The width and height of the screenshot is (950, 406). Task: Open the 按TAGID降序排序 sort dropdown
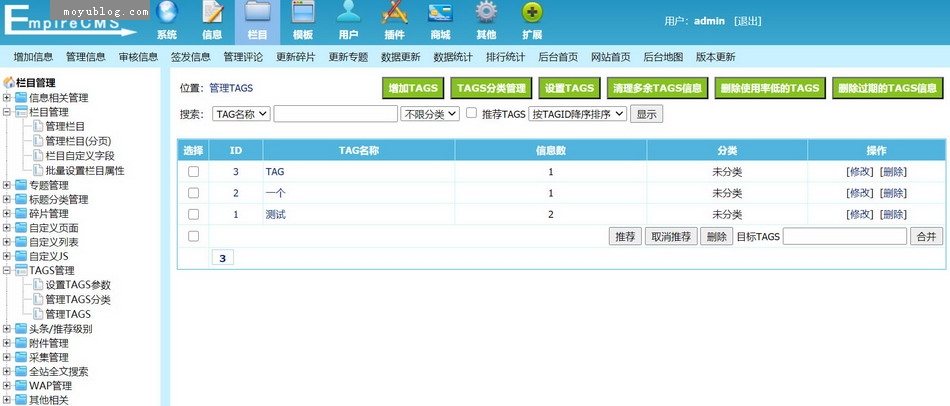pyautogui.click(x=577, y=114)
